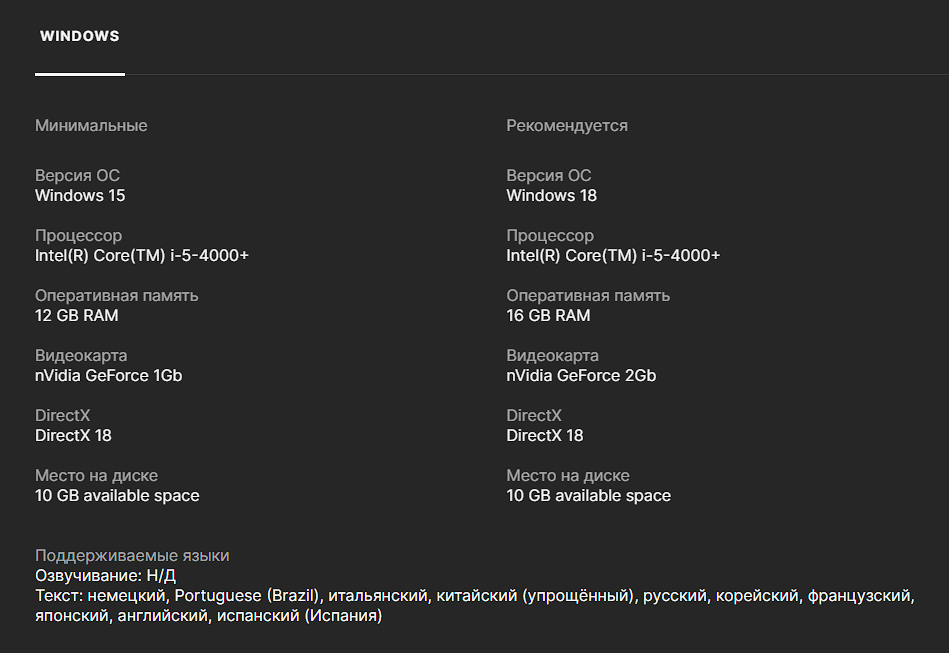Click the recommended OS value Windows 18
The image size is (949, 653).
[x=551, y=195]
